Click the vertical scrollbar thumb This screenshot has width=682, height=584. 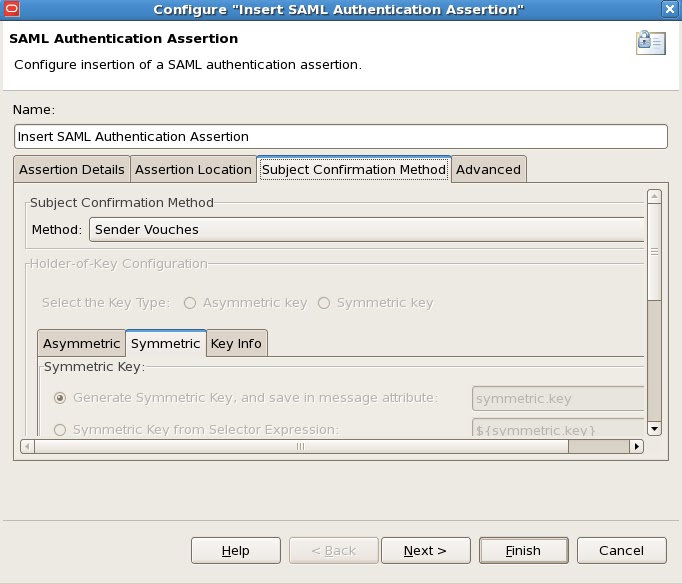pos(654,251)
